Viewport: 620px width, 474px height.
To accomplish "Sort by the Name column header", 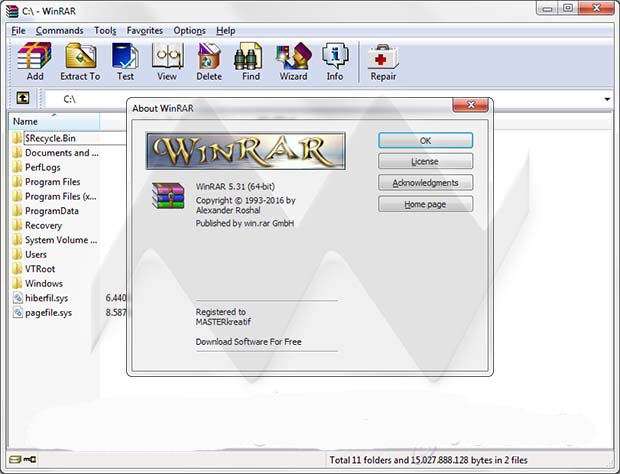I will pos(54,121).
